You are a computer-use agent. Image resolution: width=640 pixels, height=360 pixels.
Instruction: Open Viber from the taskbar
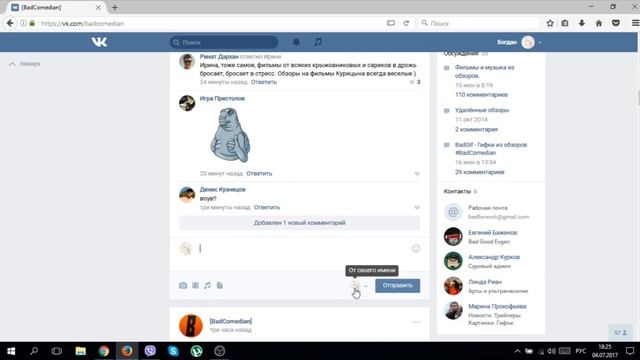click(150, 351)
